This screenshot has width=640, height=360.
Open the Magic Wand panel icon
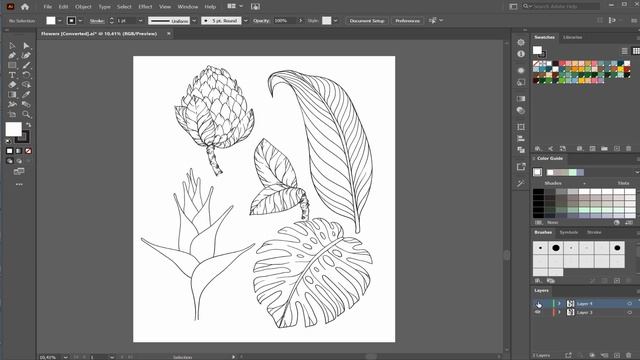click(521, 184)
